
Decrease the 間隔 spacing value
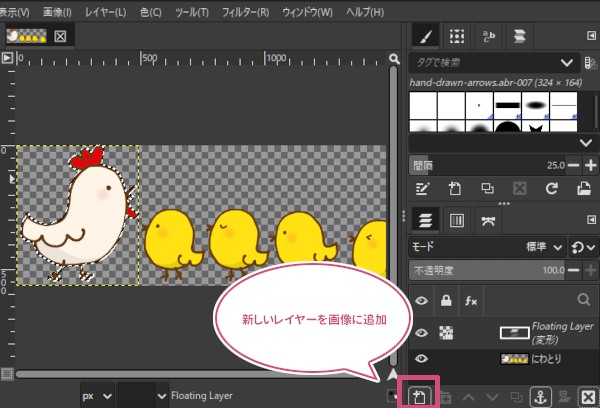(573, 165)
